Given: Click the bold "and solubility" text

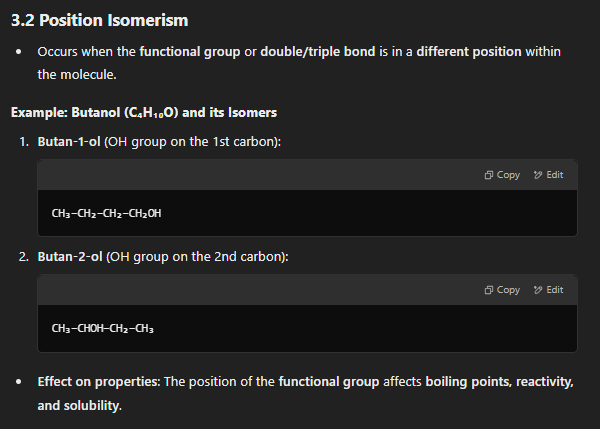Looking at the screenshot, I should 79,406.
